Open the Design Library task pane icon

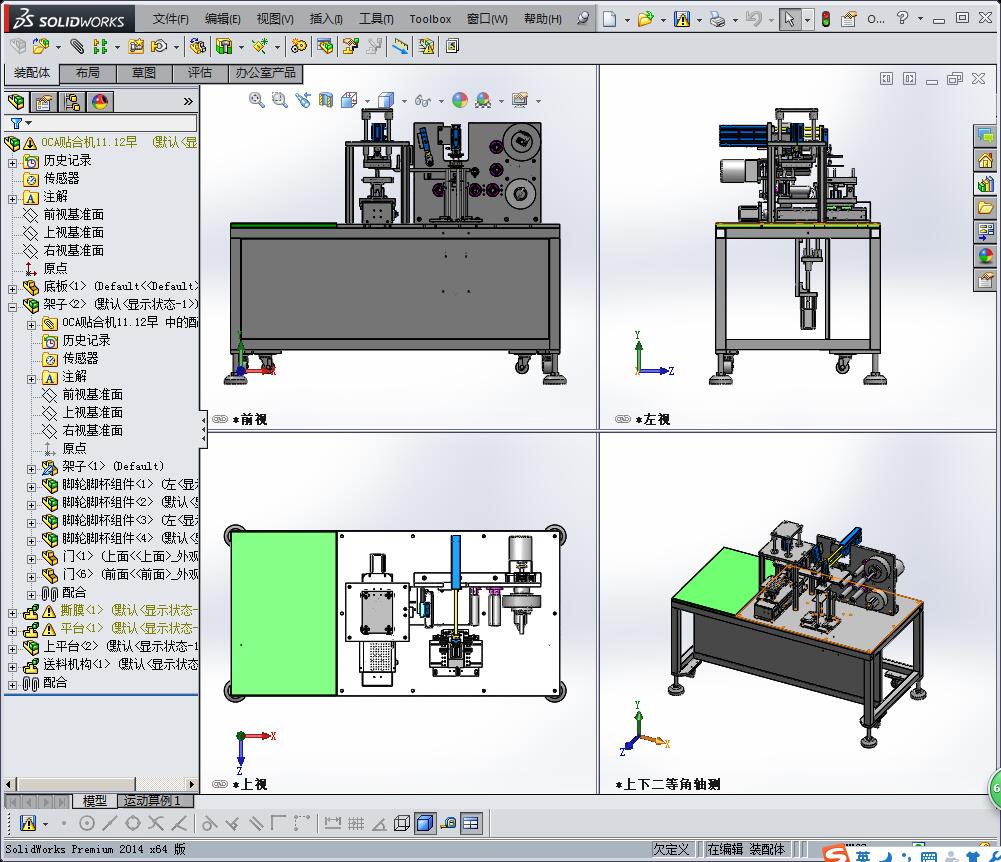click(986, 185)
